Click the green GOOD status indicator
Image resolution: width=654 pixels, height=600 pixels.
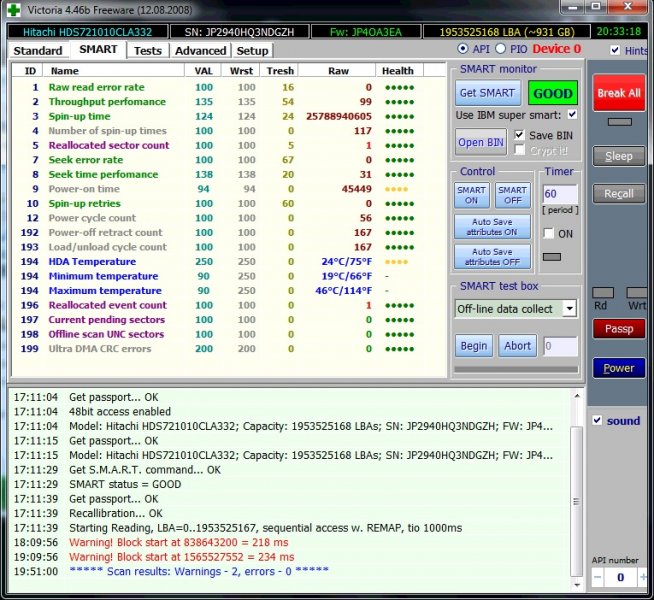click(x=552, y=93)
